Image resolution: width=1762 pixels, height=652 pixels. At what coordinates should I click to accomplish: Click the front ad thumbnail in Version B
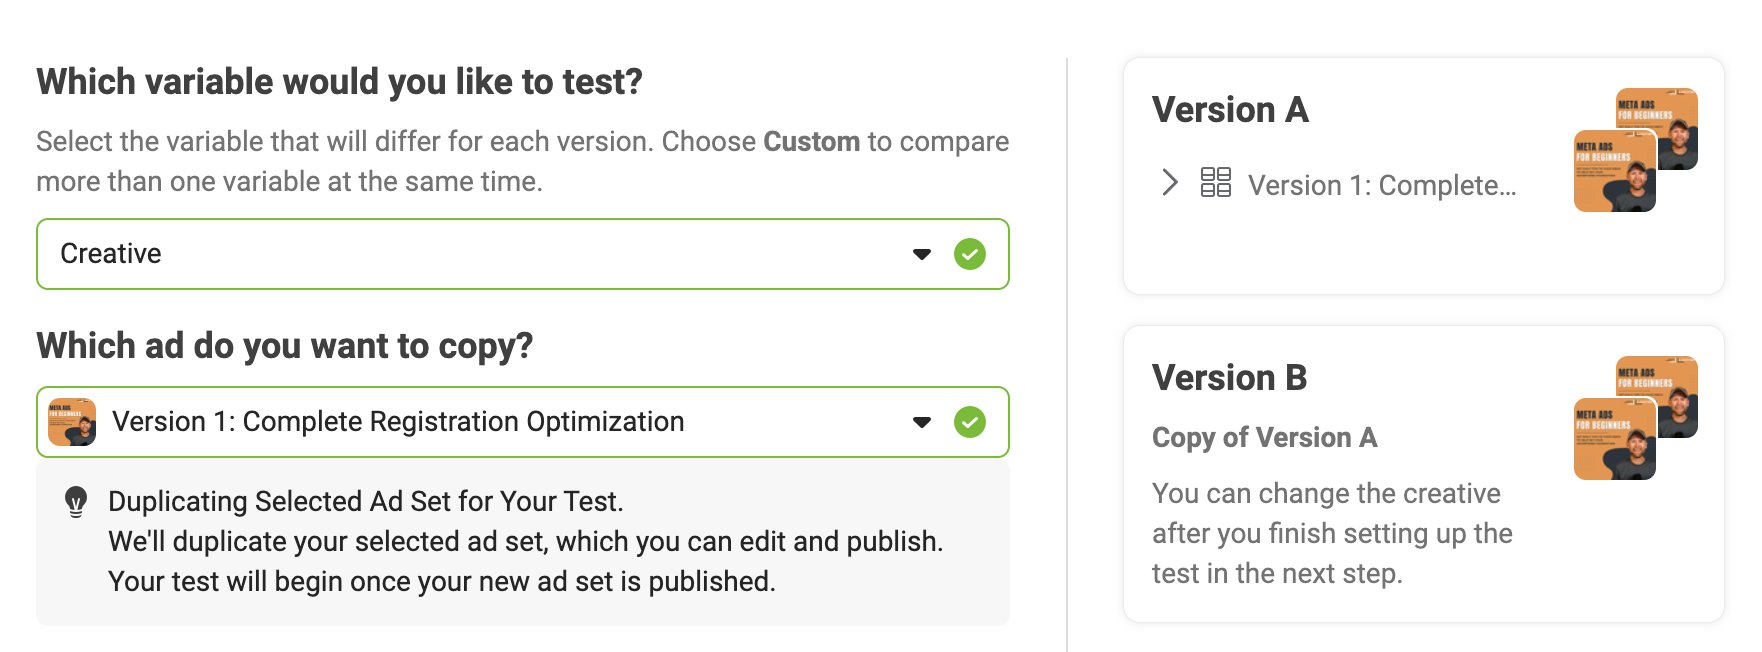(x=1614, y=439)
